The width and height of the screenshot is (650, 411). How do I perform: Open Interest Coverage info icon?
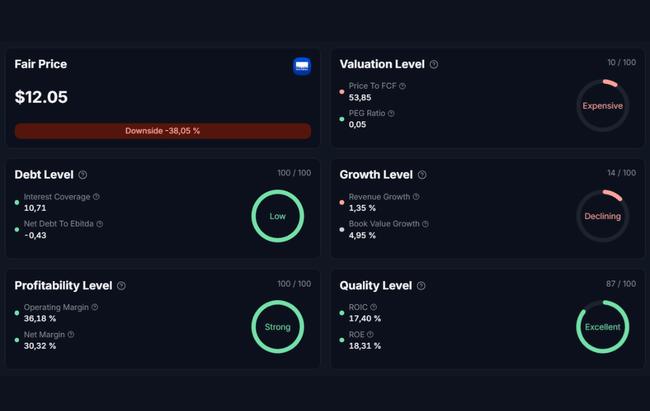click(96, 197)
